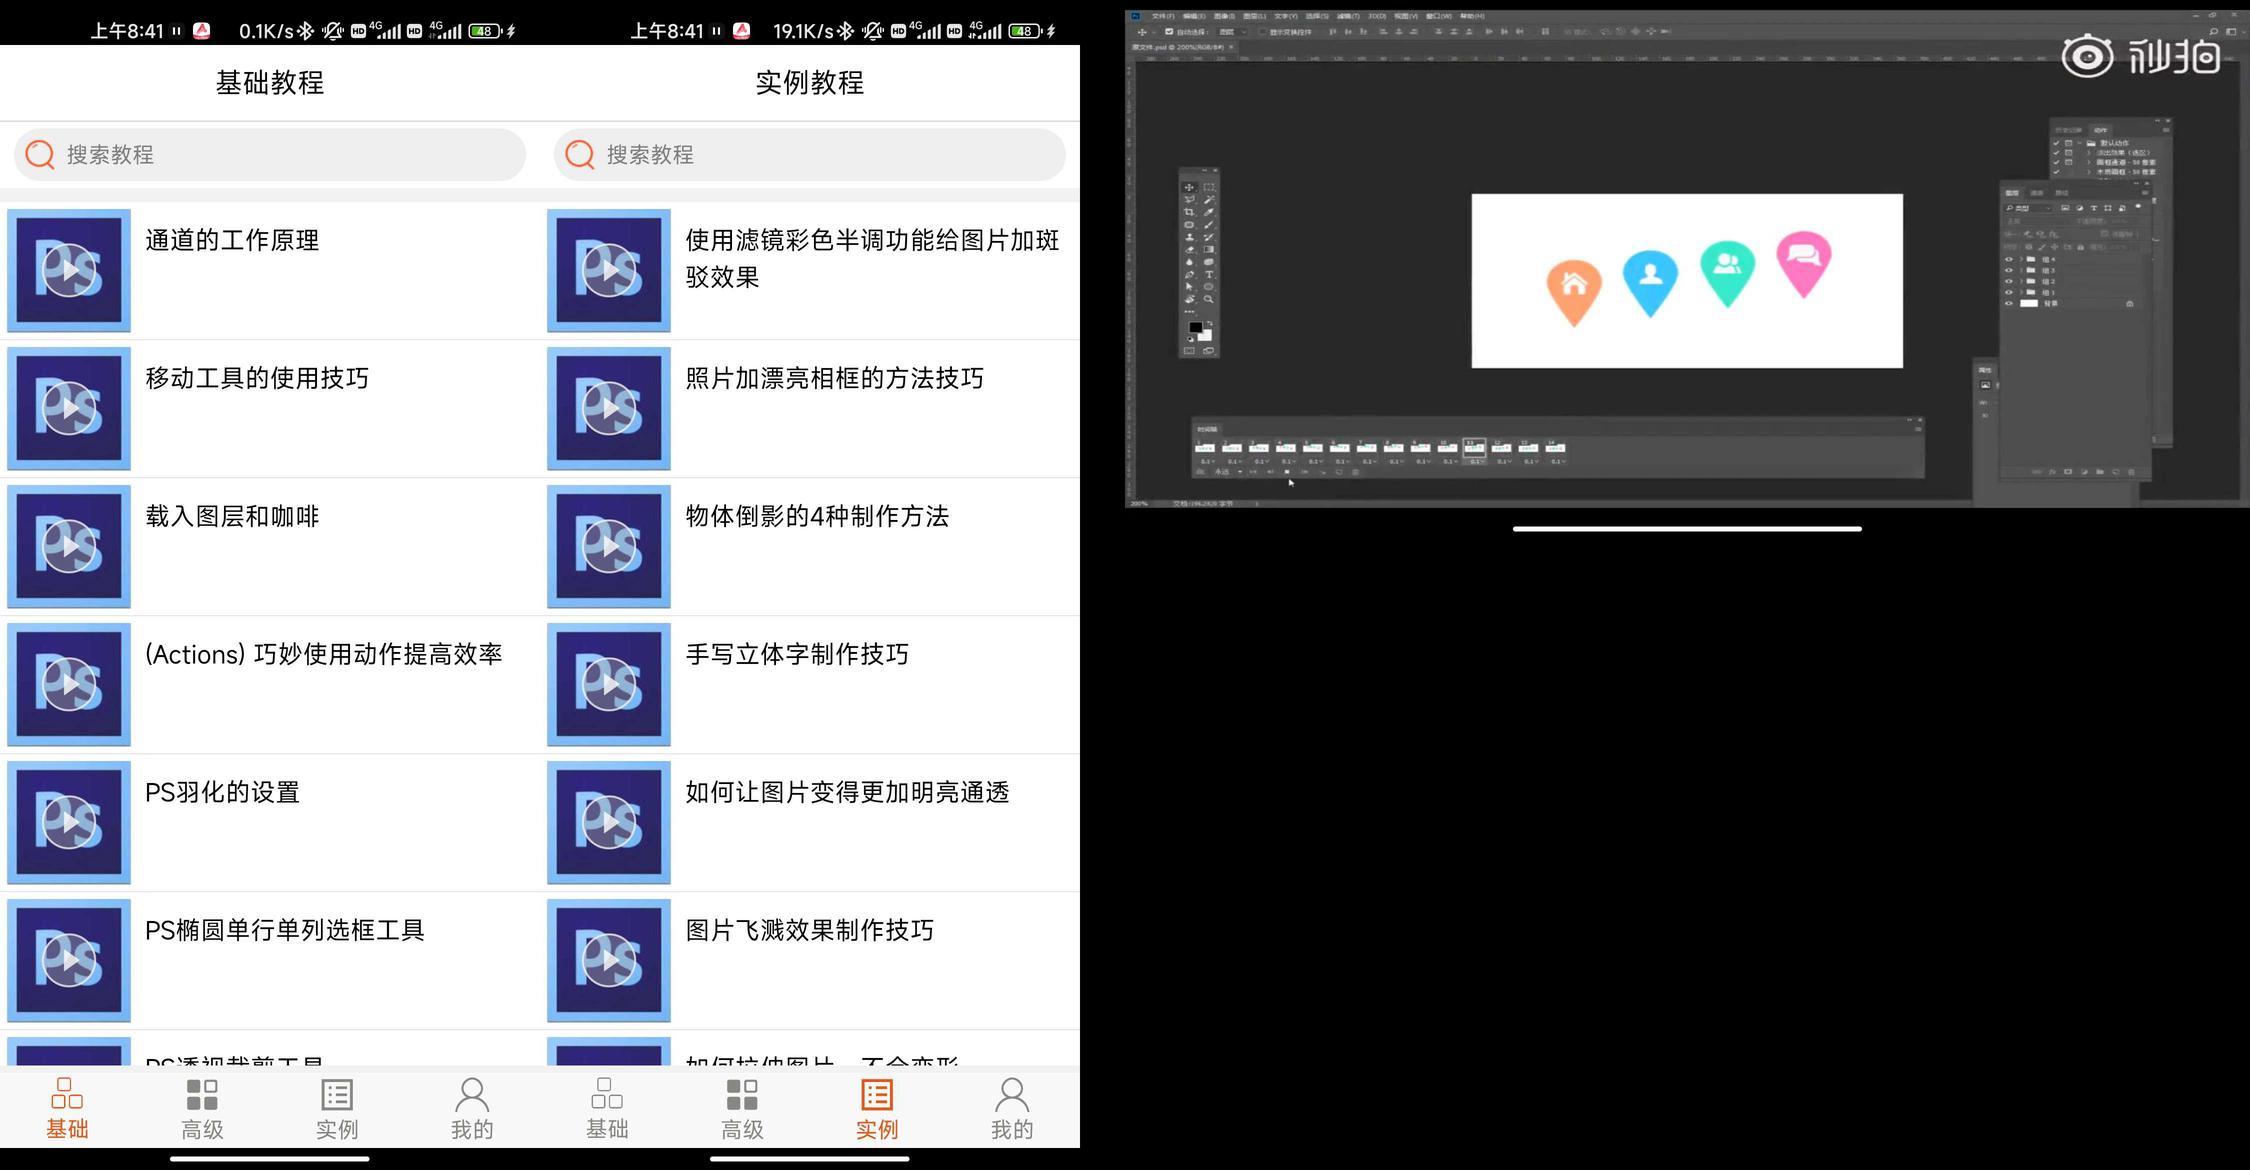This screenshot has width=2250, height=1170.
Task: Select the Crop tool in Photoshop toolbox
Action: pyautogui.click(x=1189, y=212)
